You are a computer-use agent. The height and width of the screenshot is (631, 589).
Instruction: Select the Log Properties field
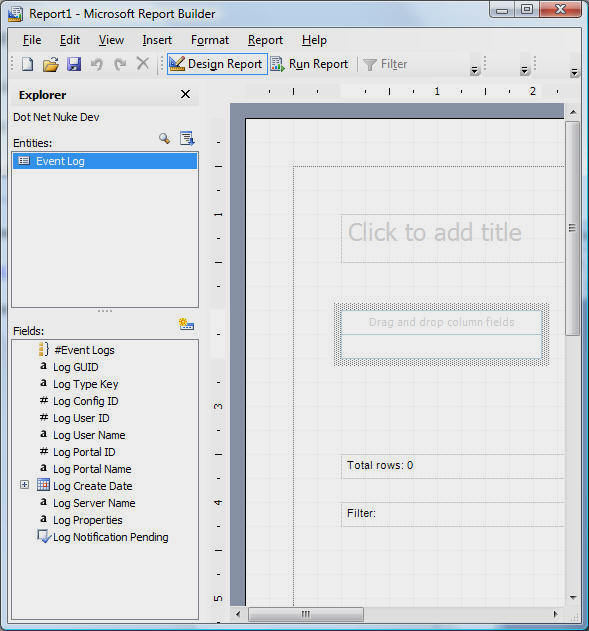click(88, 520)
